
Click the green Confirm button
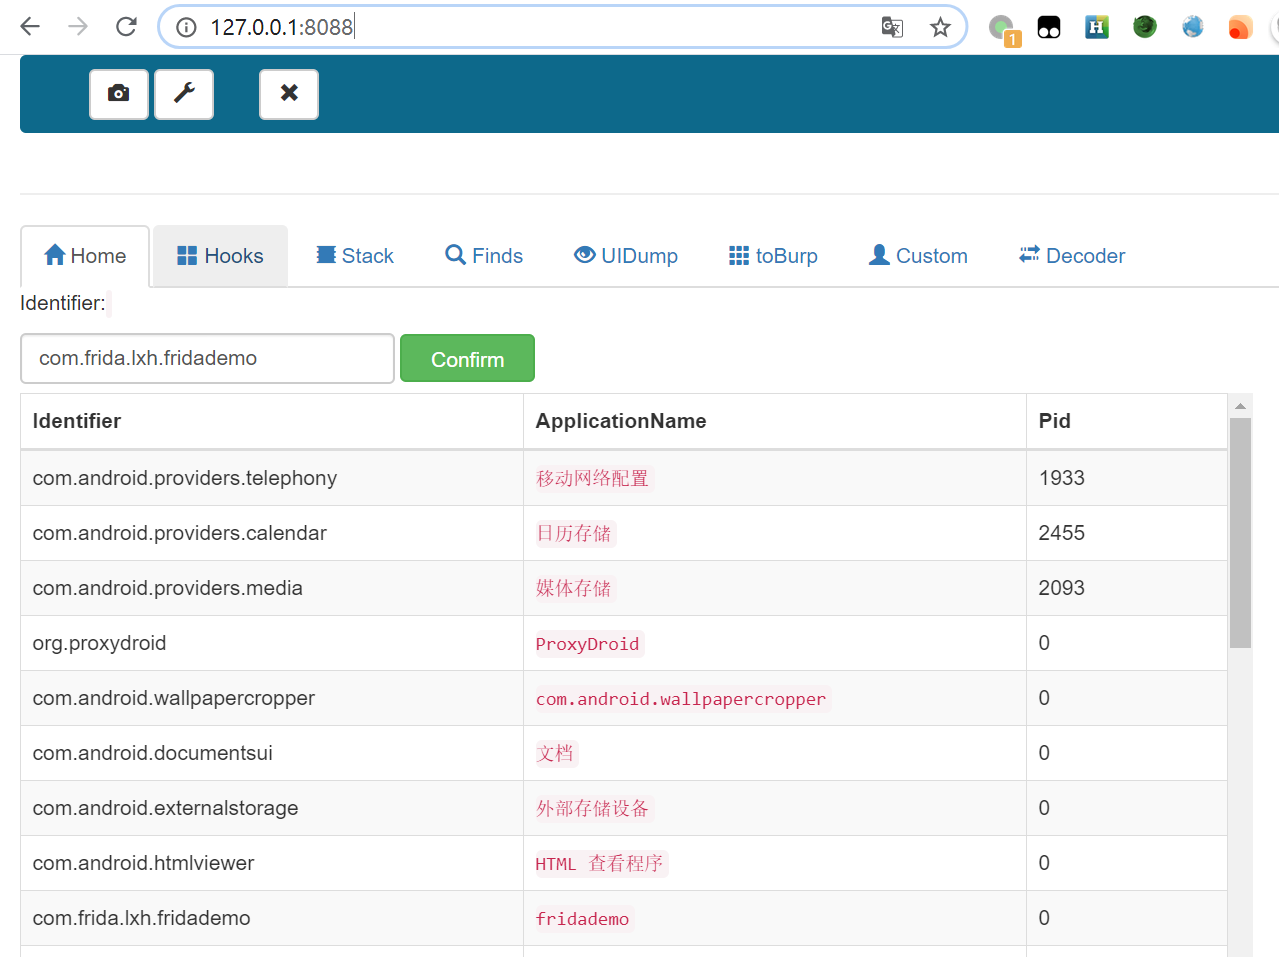point(467,359)
